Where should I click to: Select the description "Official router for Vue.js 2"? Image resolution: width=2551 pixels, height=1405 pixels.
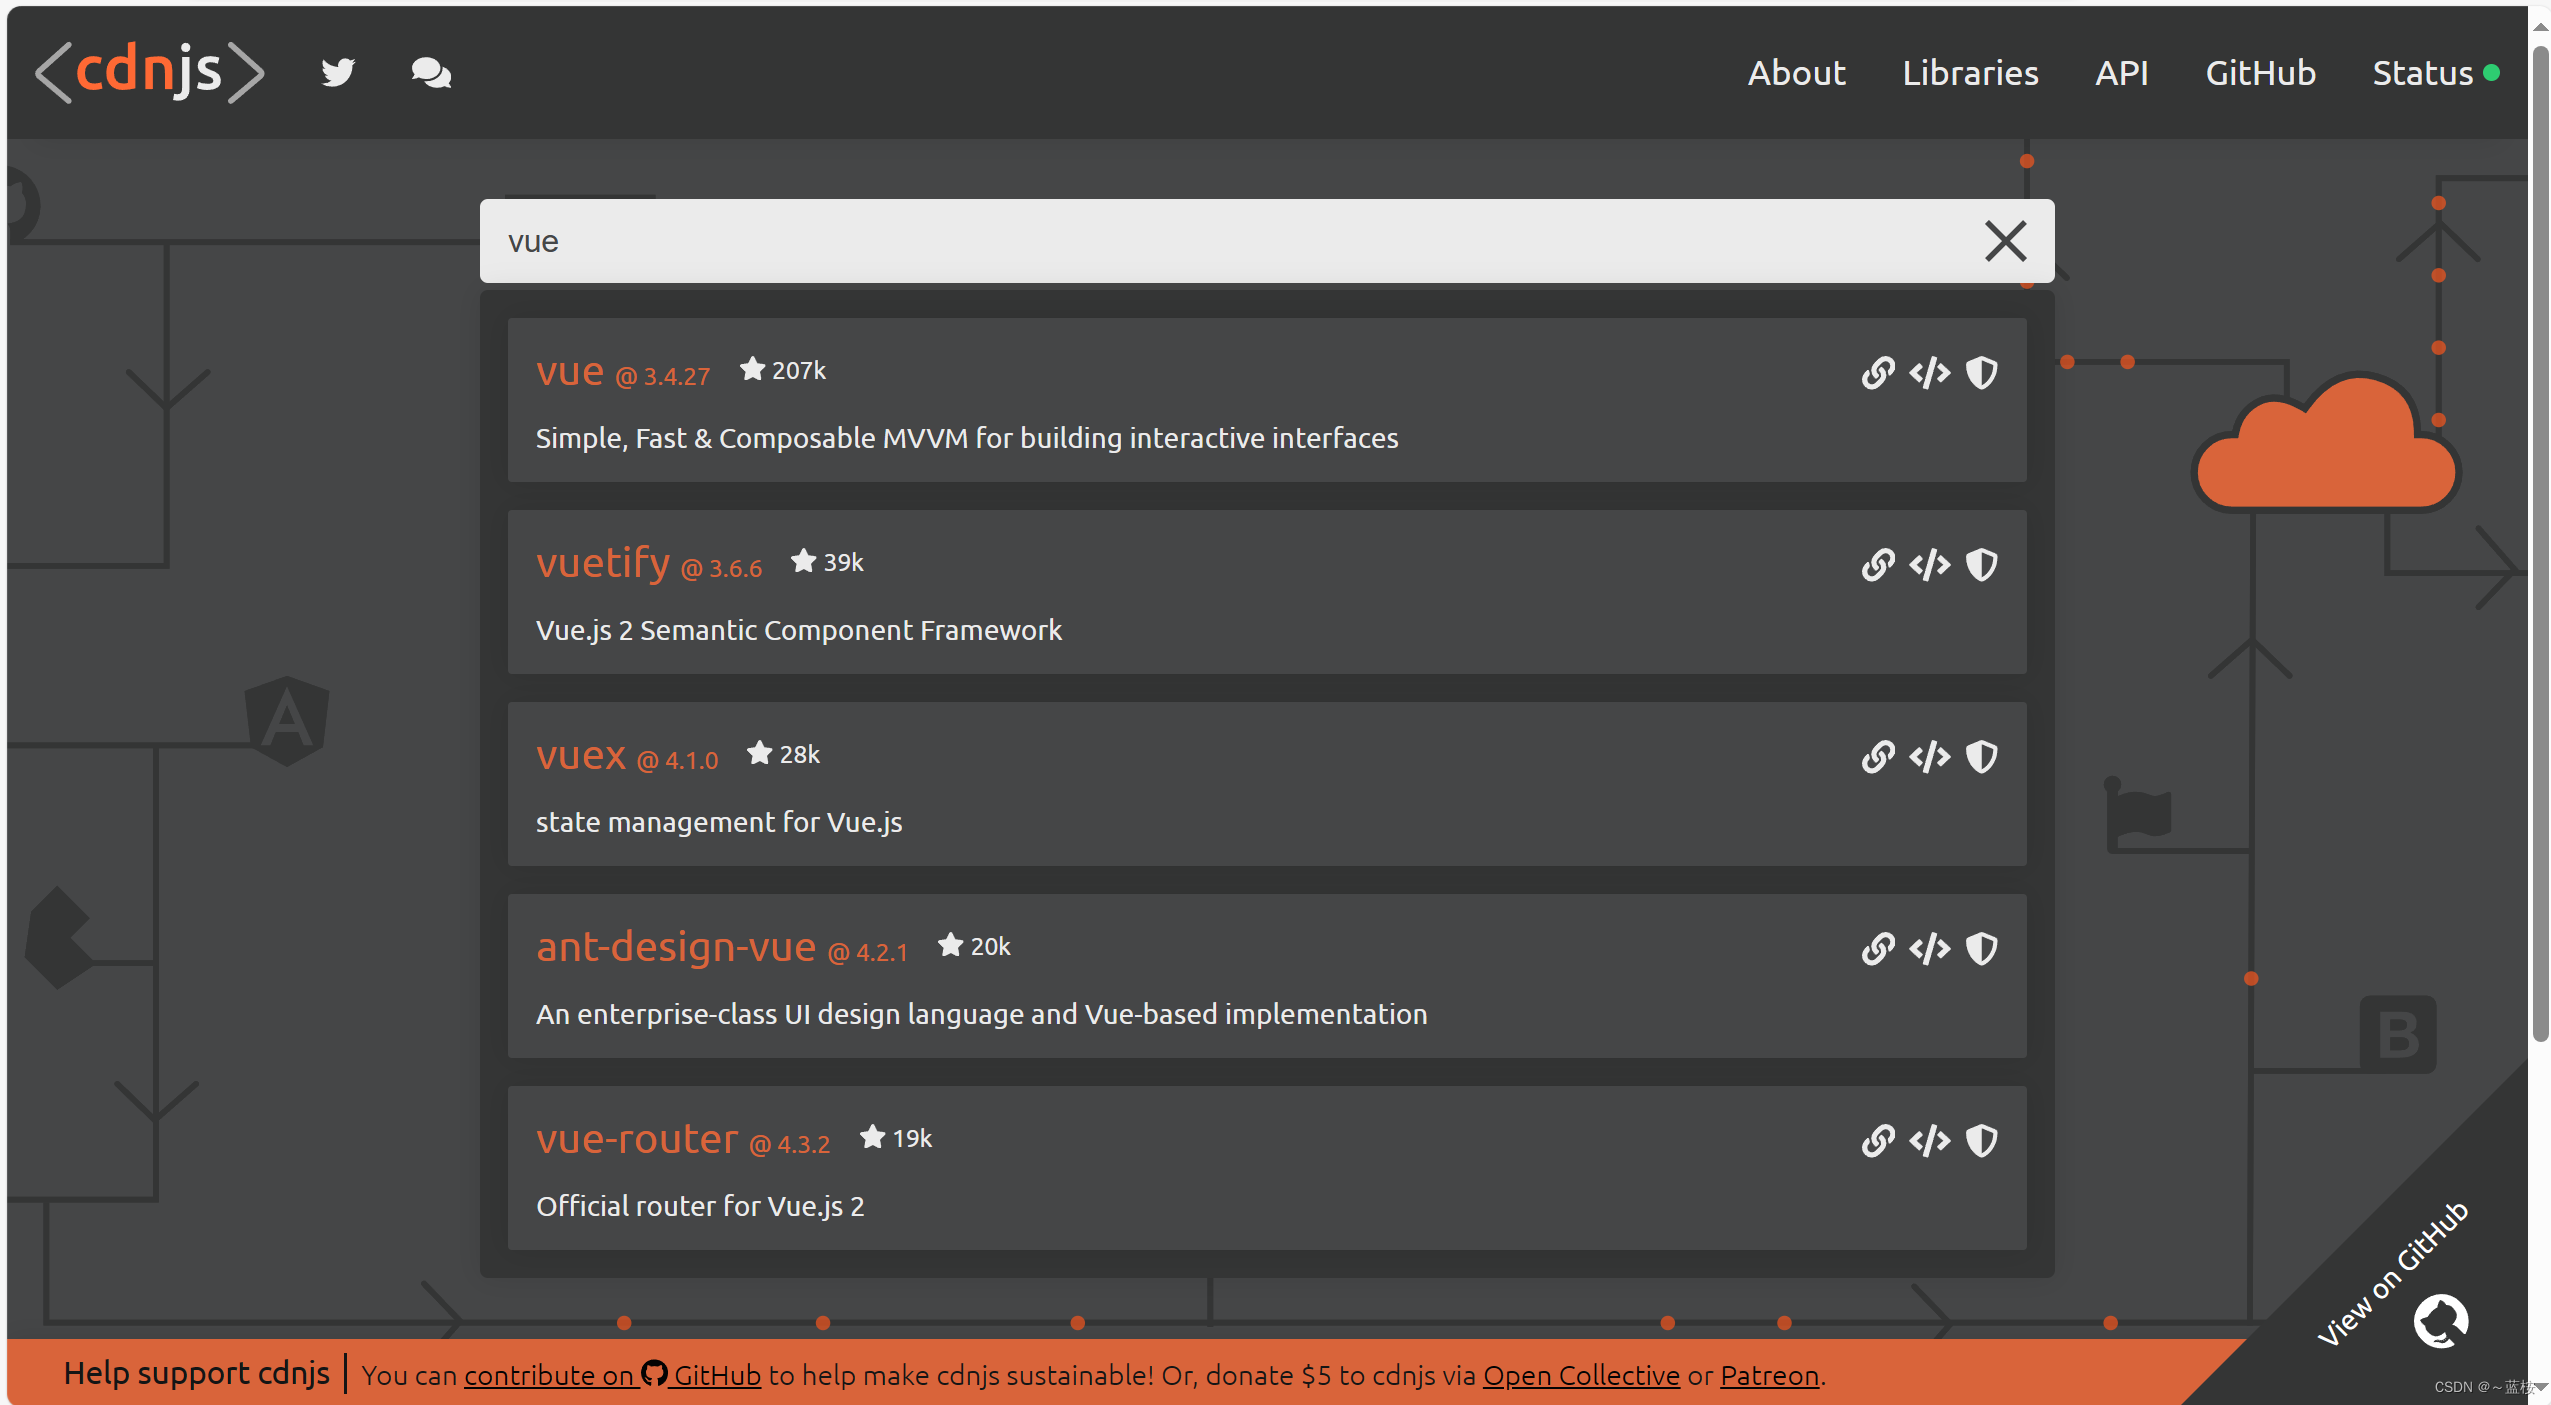(x=700, y=1206)
